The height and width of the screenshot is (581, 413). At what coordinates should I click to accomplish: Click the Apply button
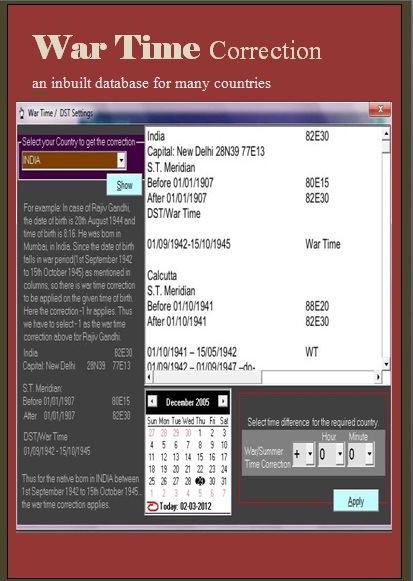[x=356, y=501]
